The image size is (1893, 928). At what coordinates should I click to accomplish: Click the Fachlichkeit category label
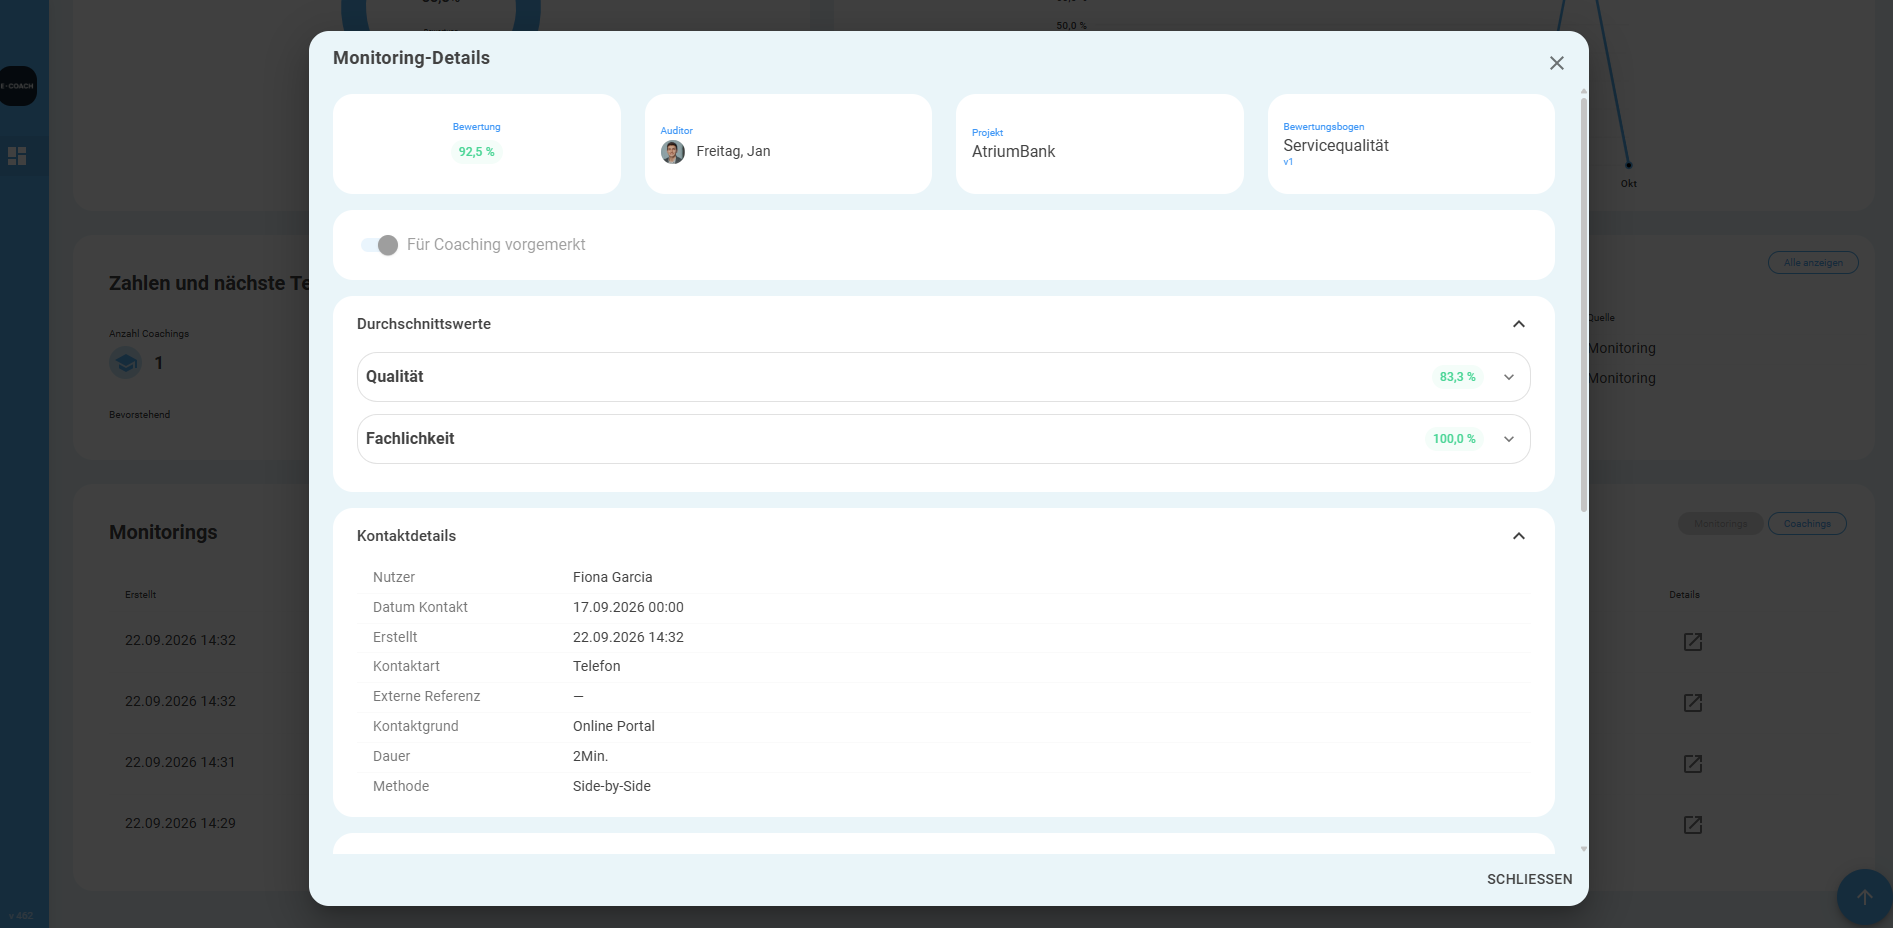pyautogui.click(x=410, y=439)
